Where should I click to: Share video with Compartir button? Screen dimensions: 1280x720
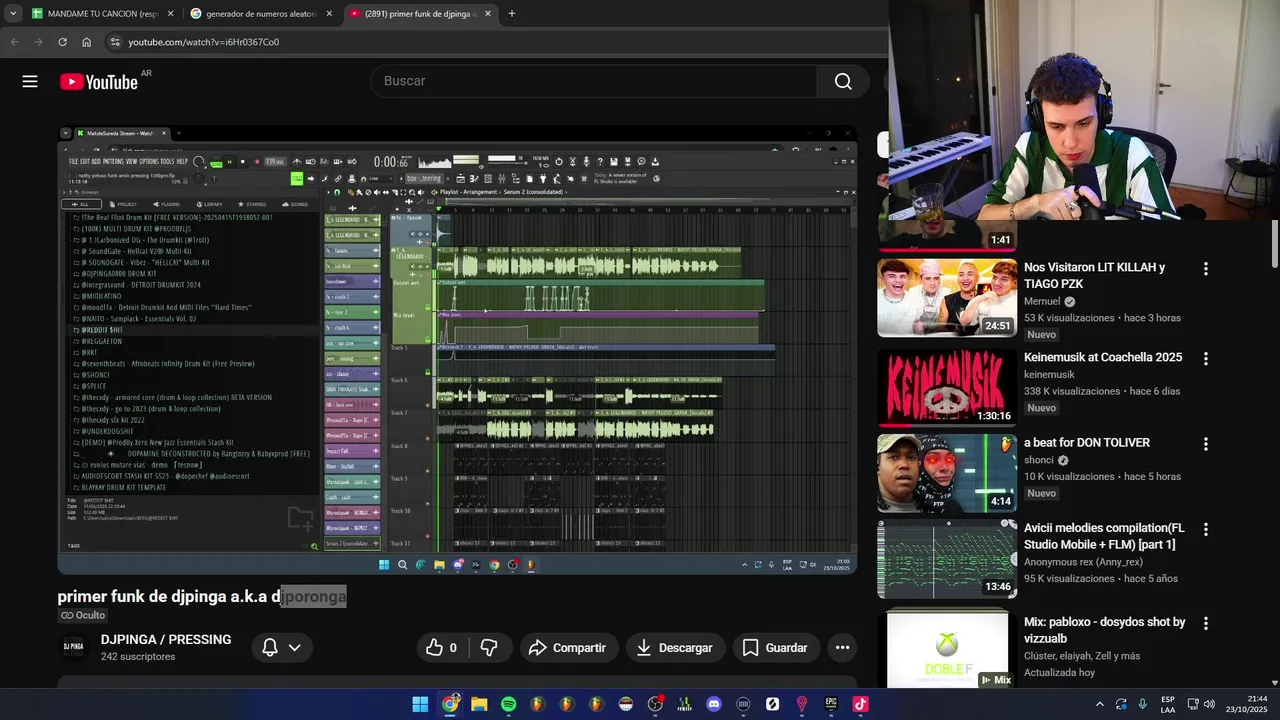(x=567, y=648)
